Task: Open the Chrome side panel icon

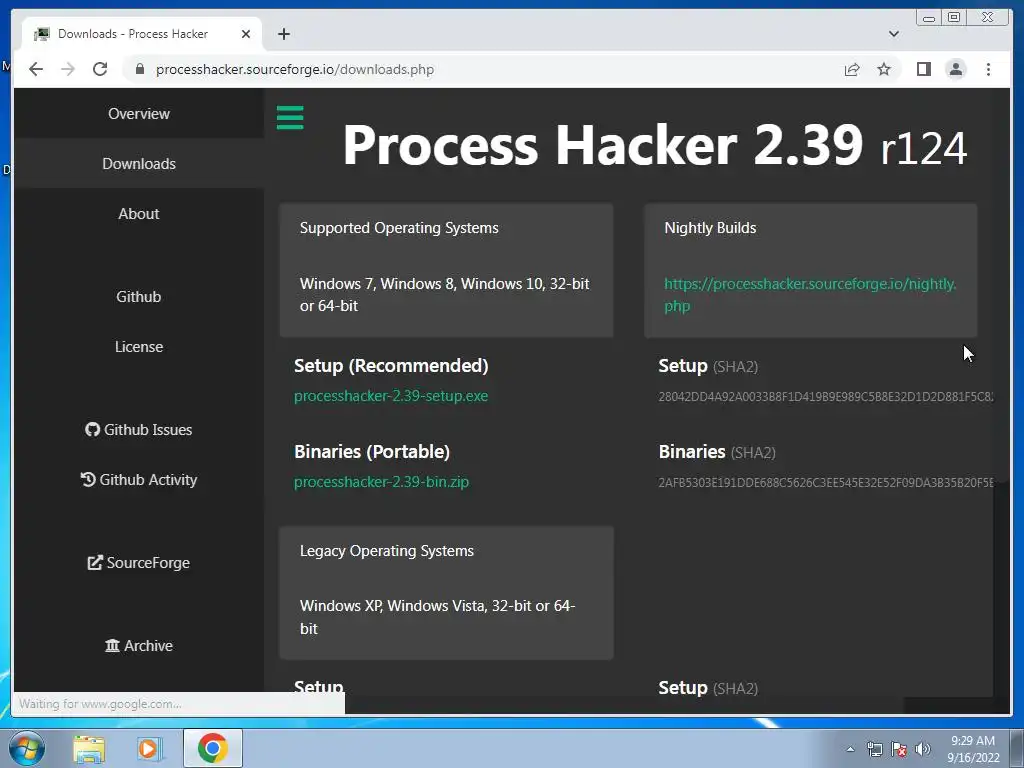Action: click(x=923, y=69)
